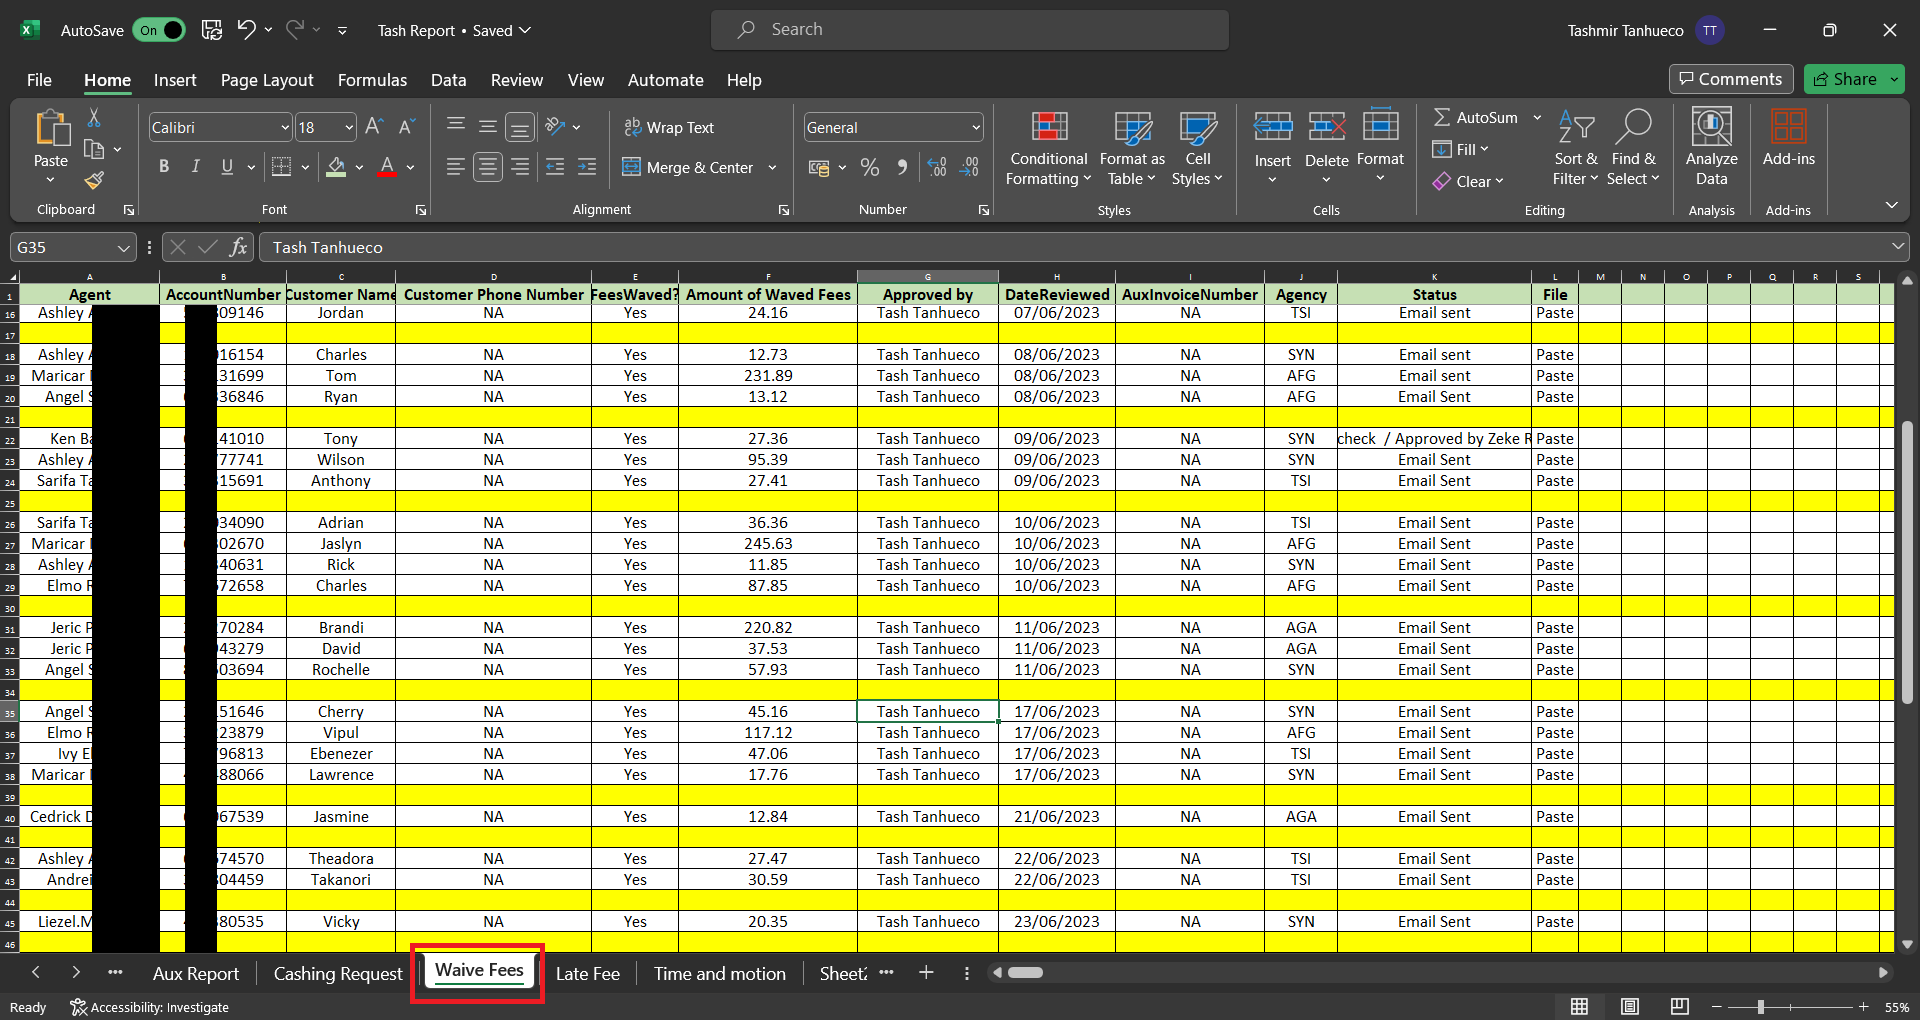Image resolution: width=1920 pixels, height=1020 pixels.
Task: Toggle Center horizontal alignment
Action: 488,167
